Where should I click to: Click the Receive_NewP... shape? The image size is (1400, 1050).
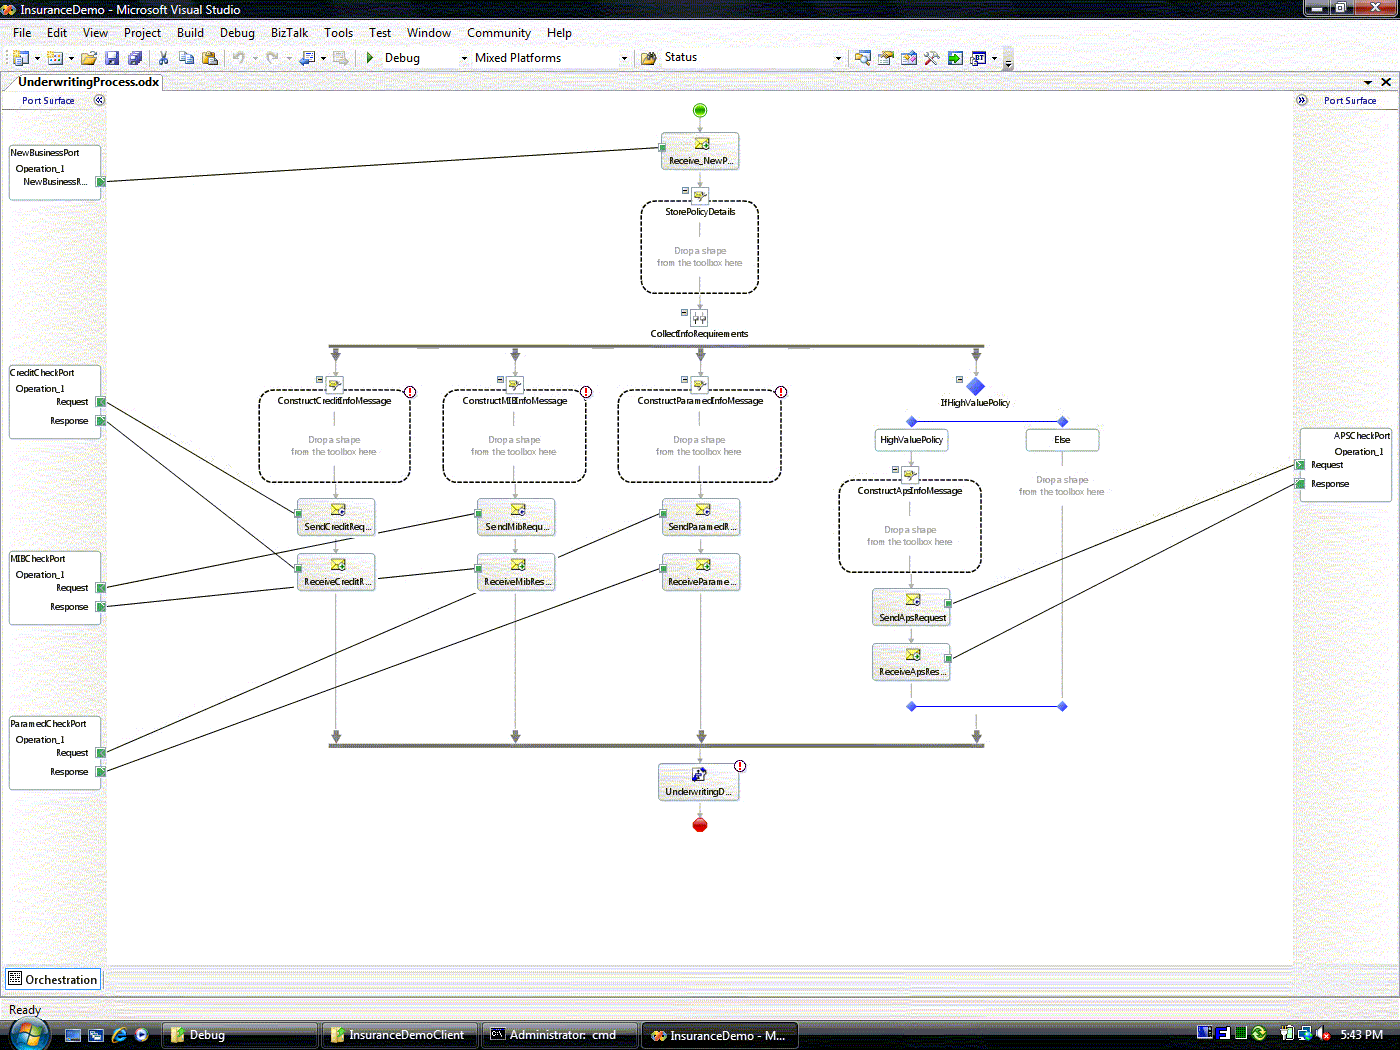click(700, 151)
